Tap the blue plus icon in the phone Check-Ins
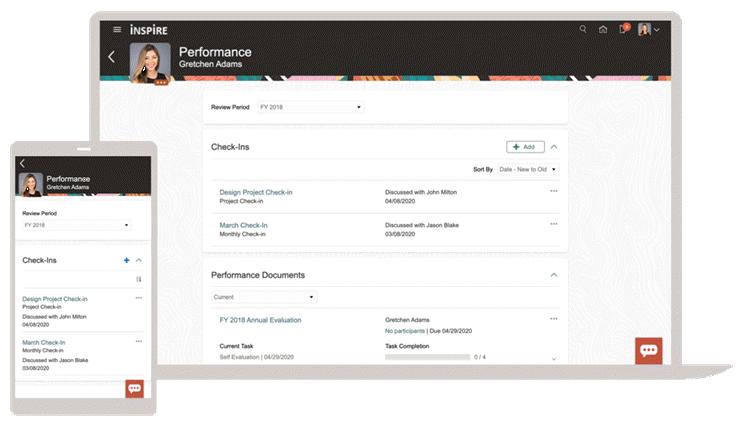The height and width of the screenshot is (427, 743). coord(126,260)
